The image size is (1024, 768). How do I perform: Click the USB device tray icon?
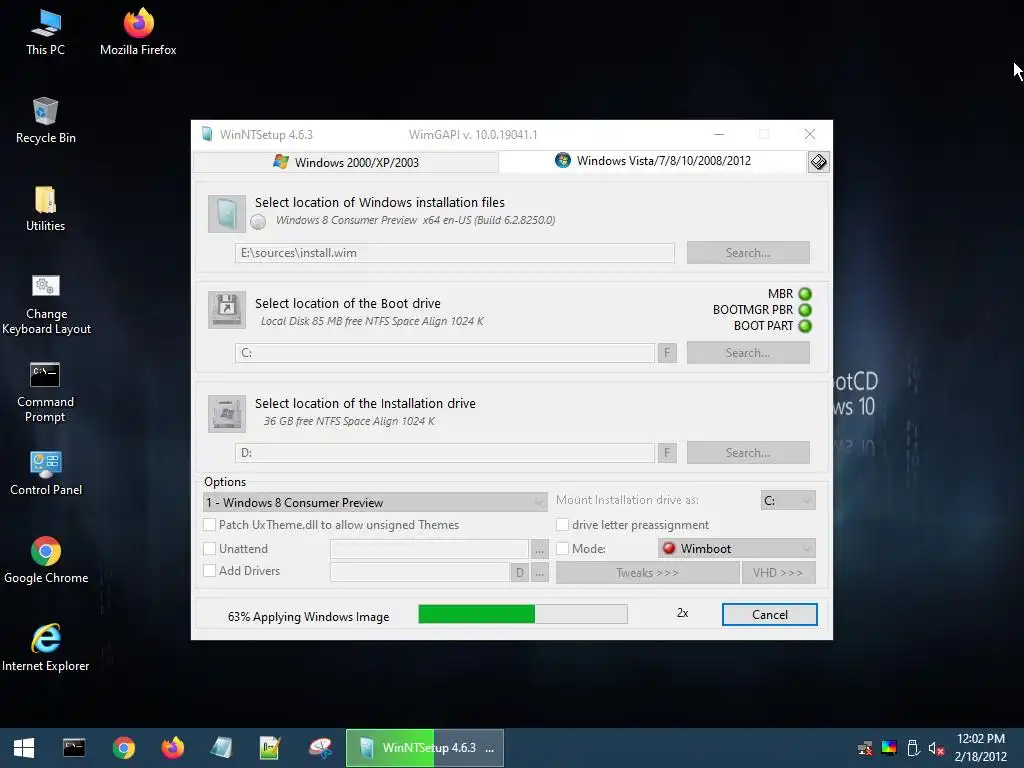(913, 748)
